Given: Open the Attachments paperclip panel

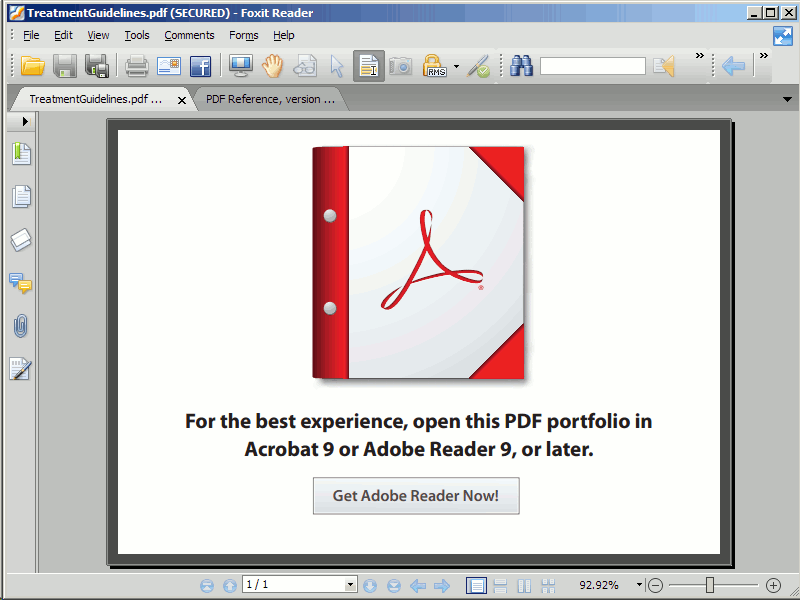Looking at the screenshot, I should coord(20,326).
